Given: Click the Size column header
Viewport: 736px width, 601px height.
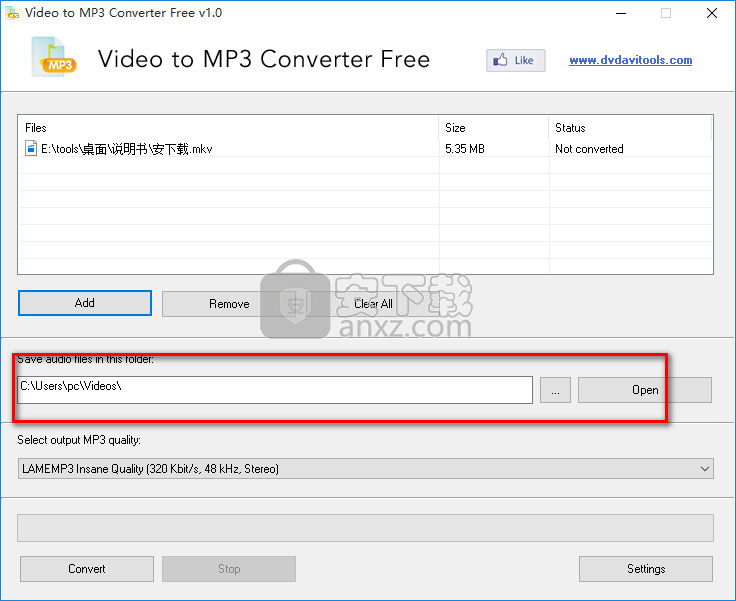Looking at the screenshot, I should (493, 128).
